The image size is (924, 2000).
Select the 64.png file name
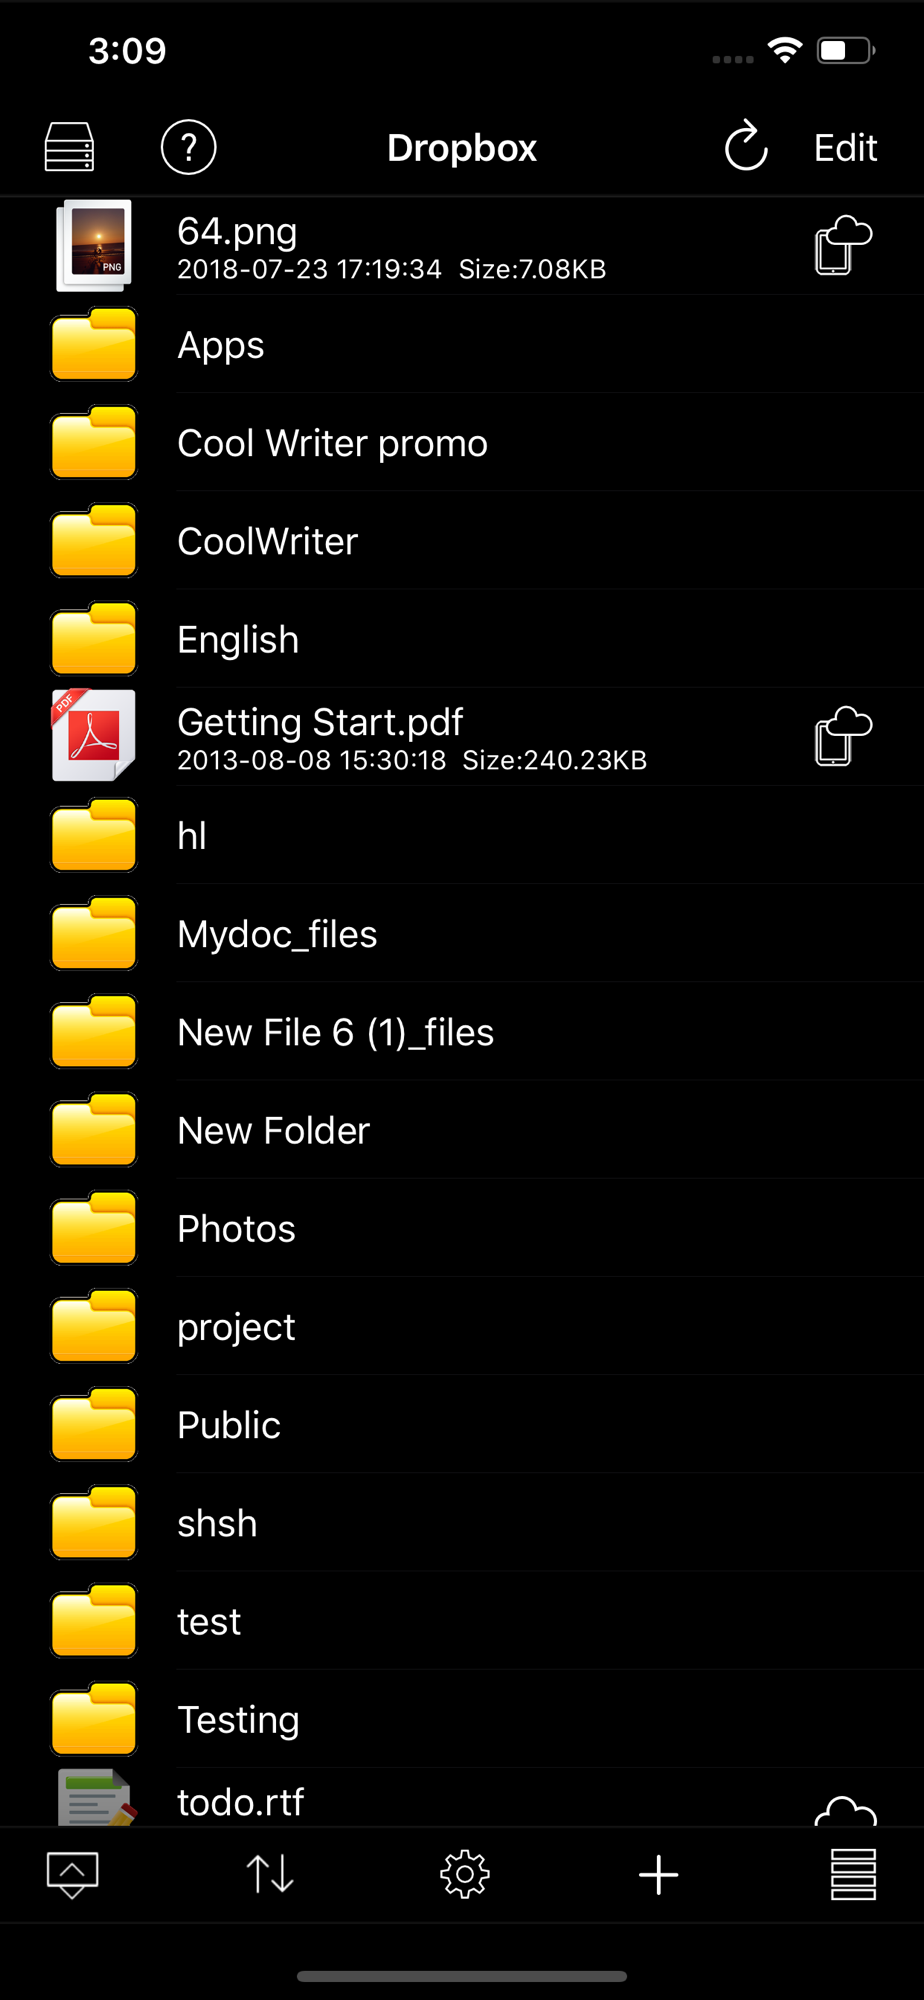(x=237, y=232)
